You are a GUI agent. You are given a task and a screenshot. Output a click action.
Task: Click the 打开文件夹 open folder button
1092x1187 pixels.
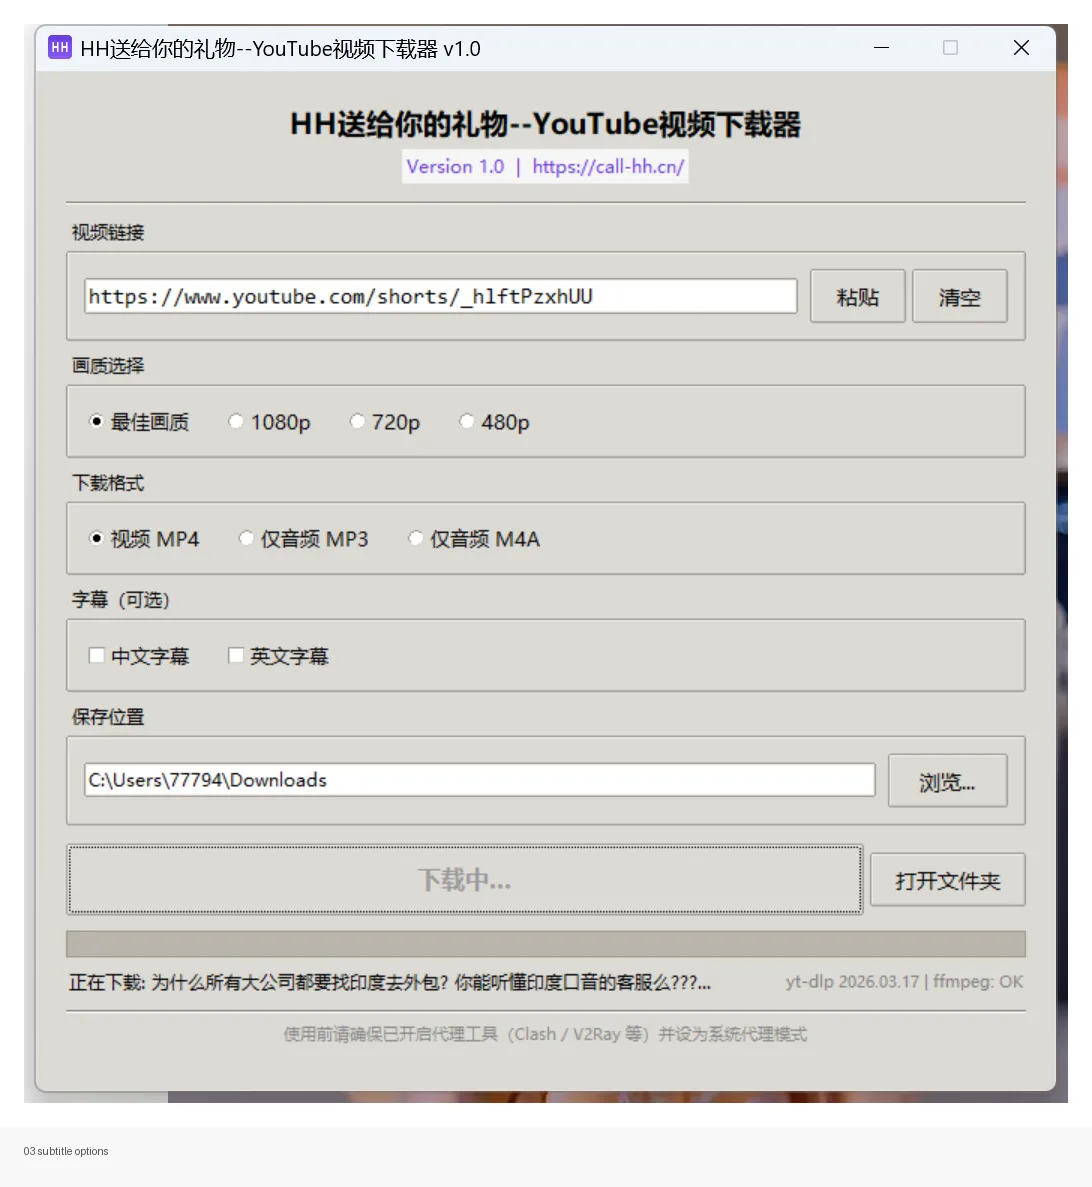point(947,879)
